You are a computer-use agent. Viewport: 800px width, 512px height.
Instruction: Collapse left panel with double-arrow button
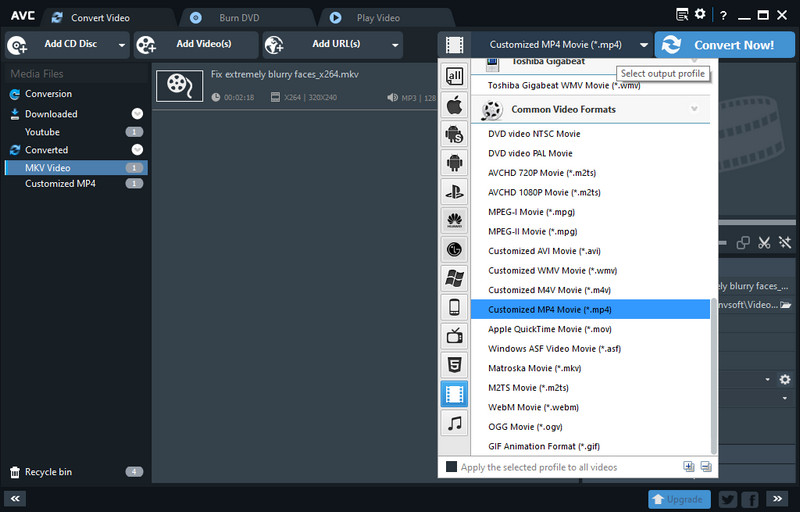pos(15,499)
